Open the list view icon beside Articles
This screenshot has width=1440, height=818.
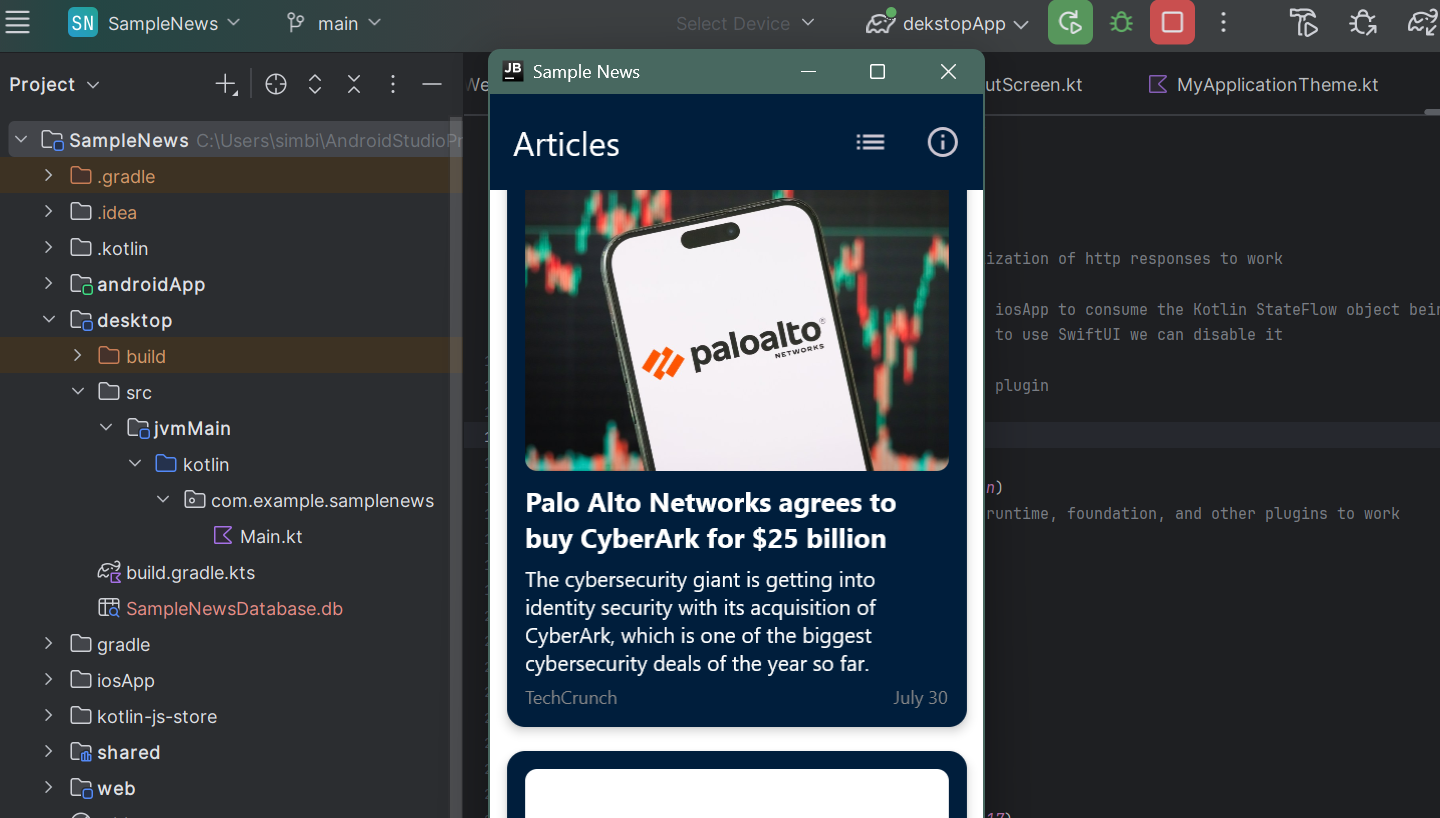click(870, 142)
